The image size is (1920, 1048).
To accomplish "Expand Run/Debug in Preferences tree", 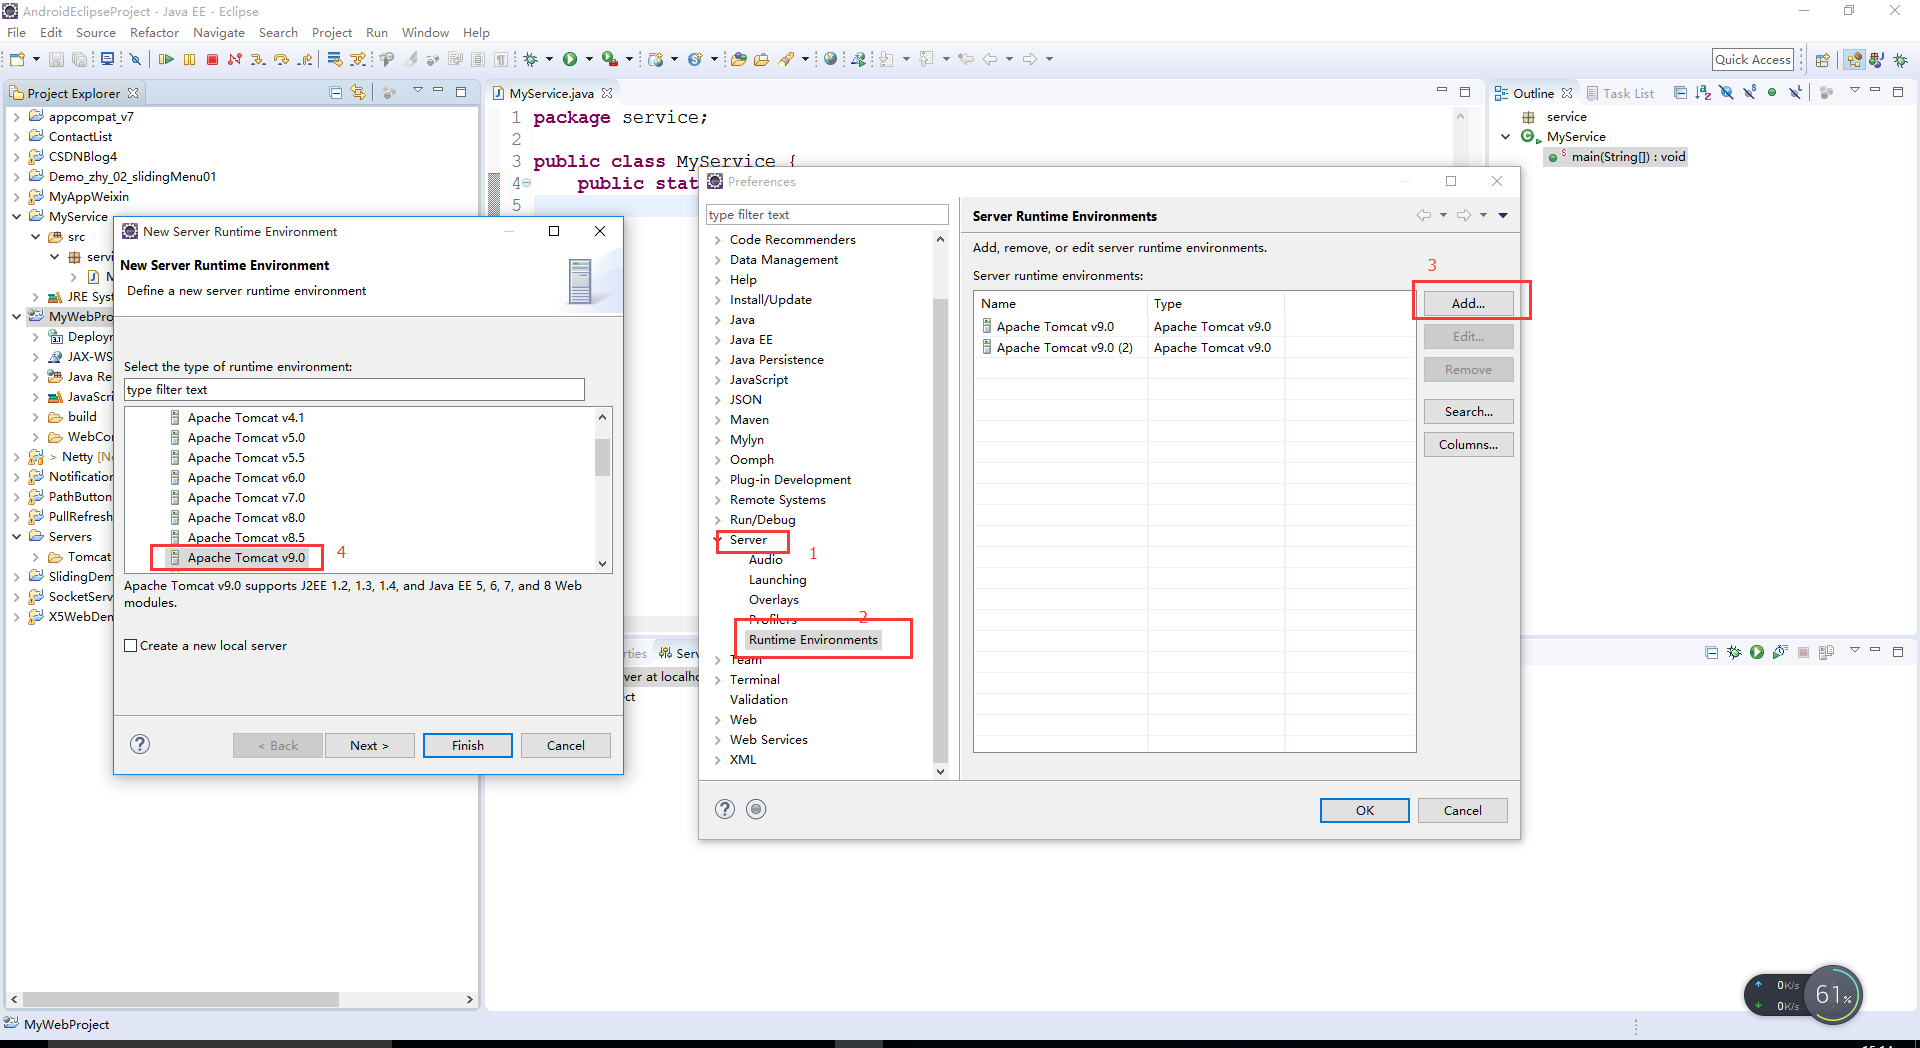I will 718,520.
